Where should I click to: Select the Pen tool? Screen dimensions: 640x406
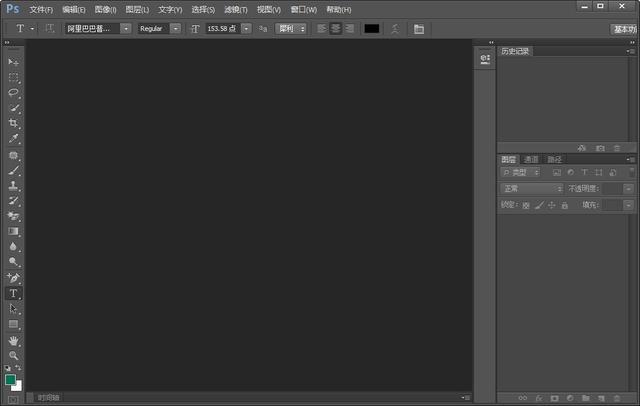click(13, 278)
